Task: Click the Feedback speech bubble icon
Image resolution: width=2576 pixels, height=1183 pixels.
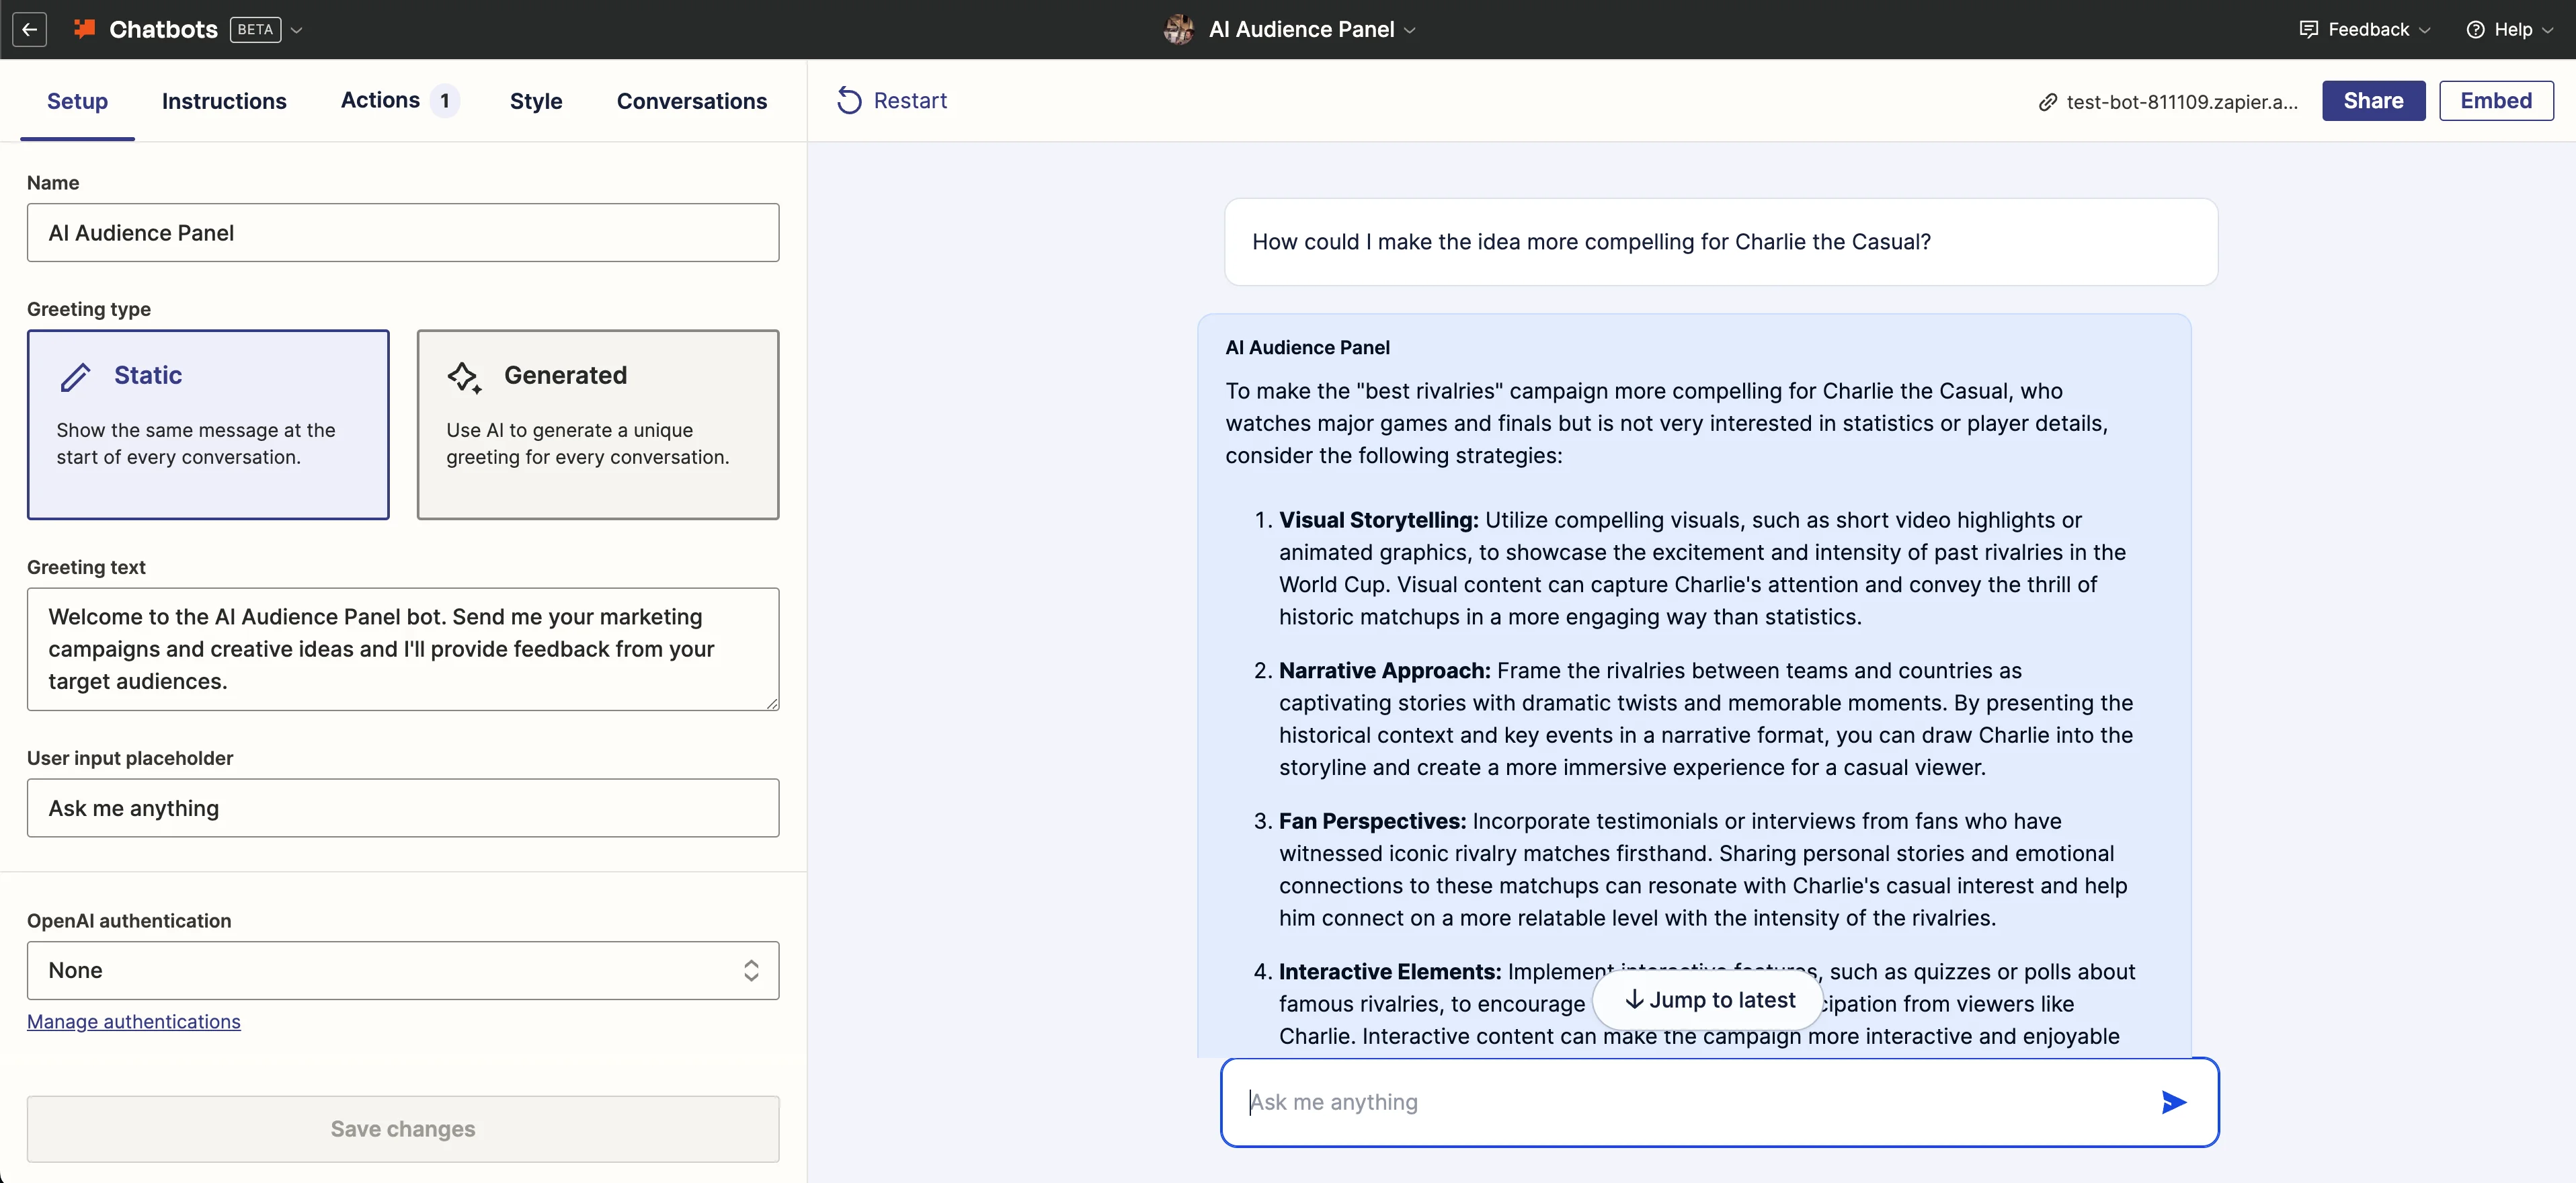Action: [x=2308, y=30]
